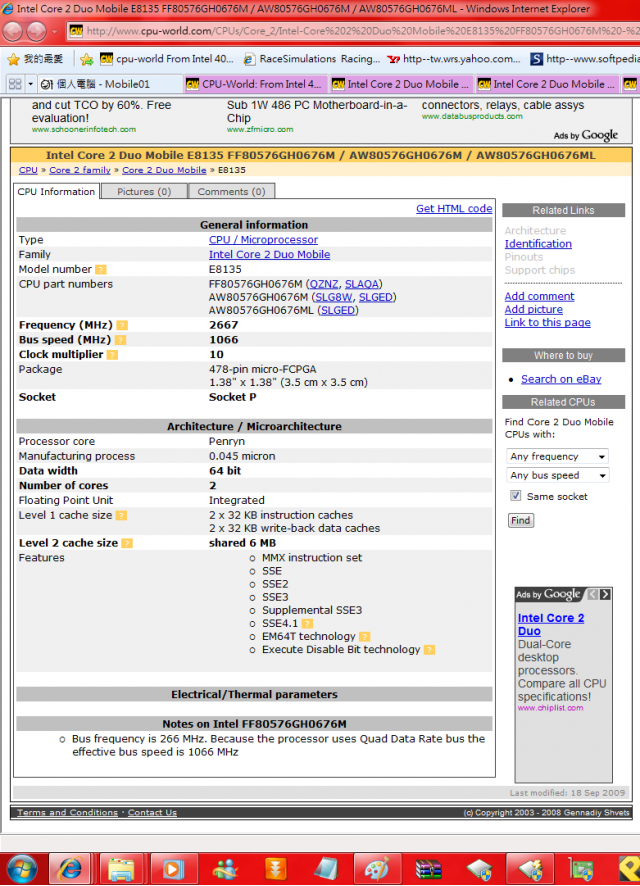The width and height of the screenshot is (640, 886).
Task: Expand the tab list arrow beside Quick Tabs
Action: [31, 84]
